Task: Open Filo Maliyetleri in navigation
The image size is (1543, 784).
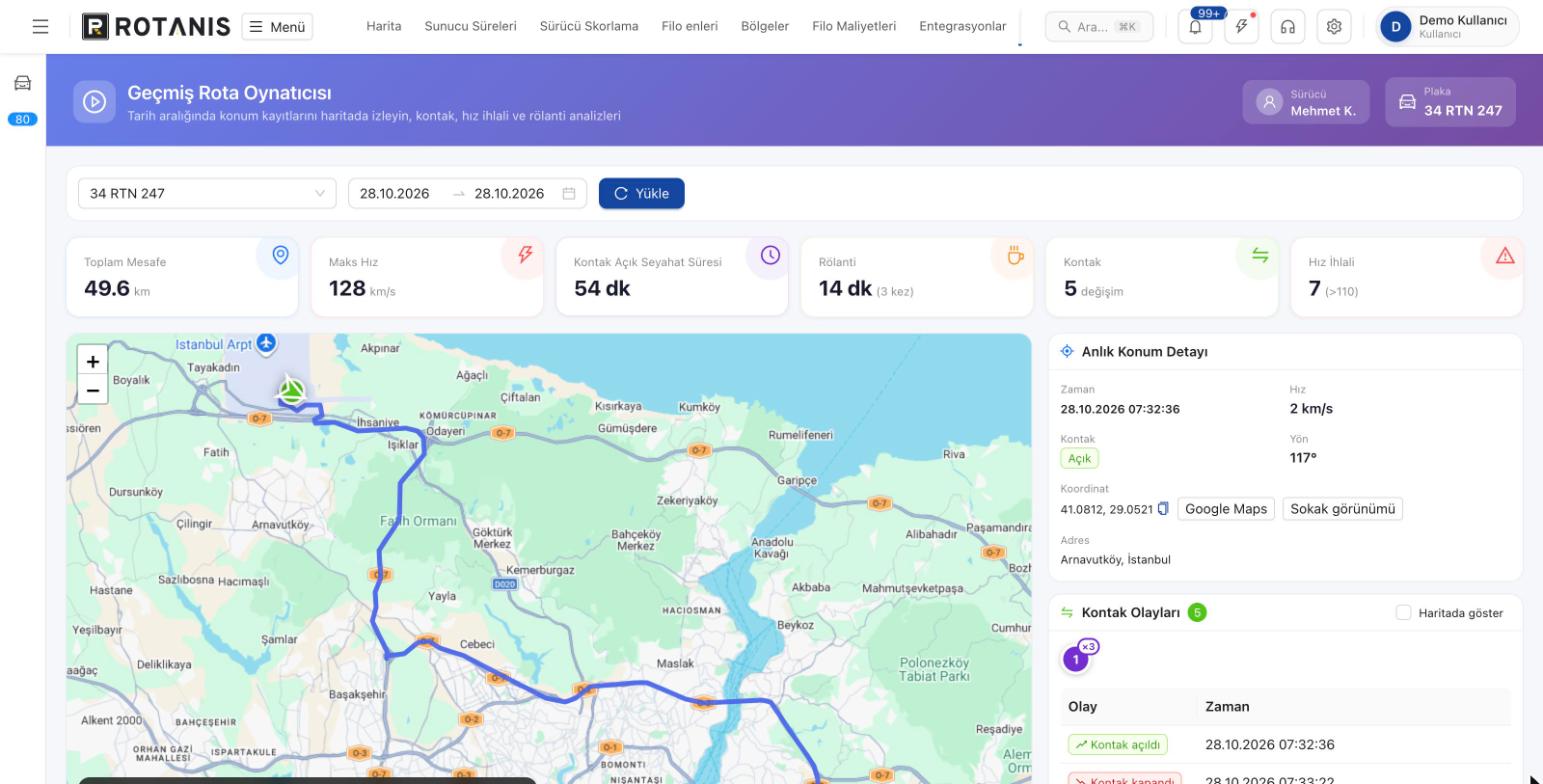Action: pos(854,26)
